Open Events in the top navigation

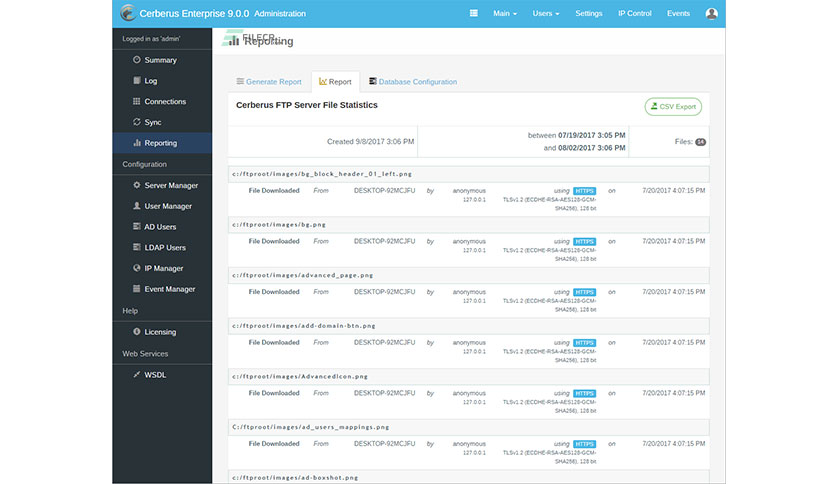pos(678,13)
